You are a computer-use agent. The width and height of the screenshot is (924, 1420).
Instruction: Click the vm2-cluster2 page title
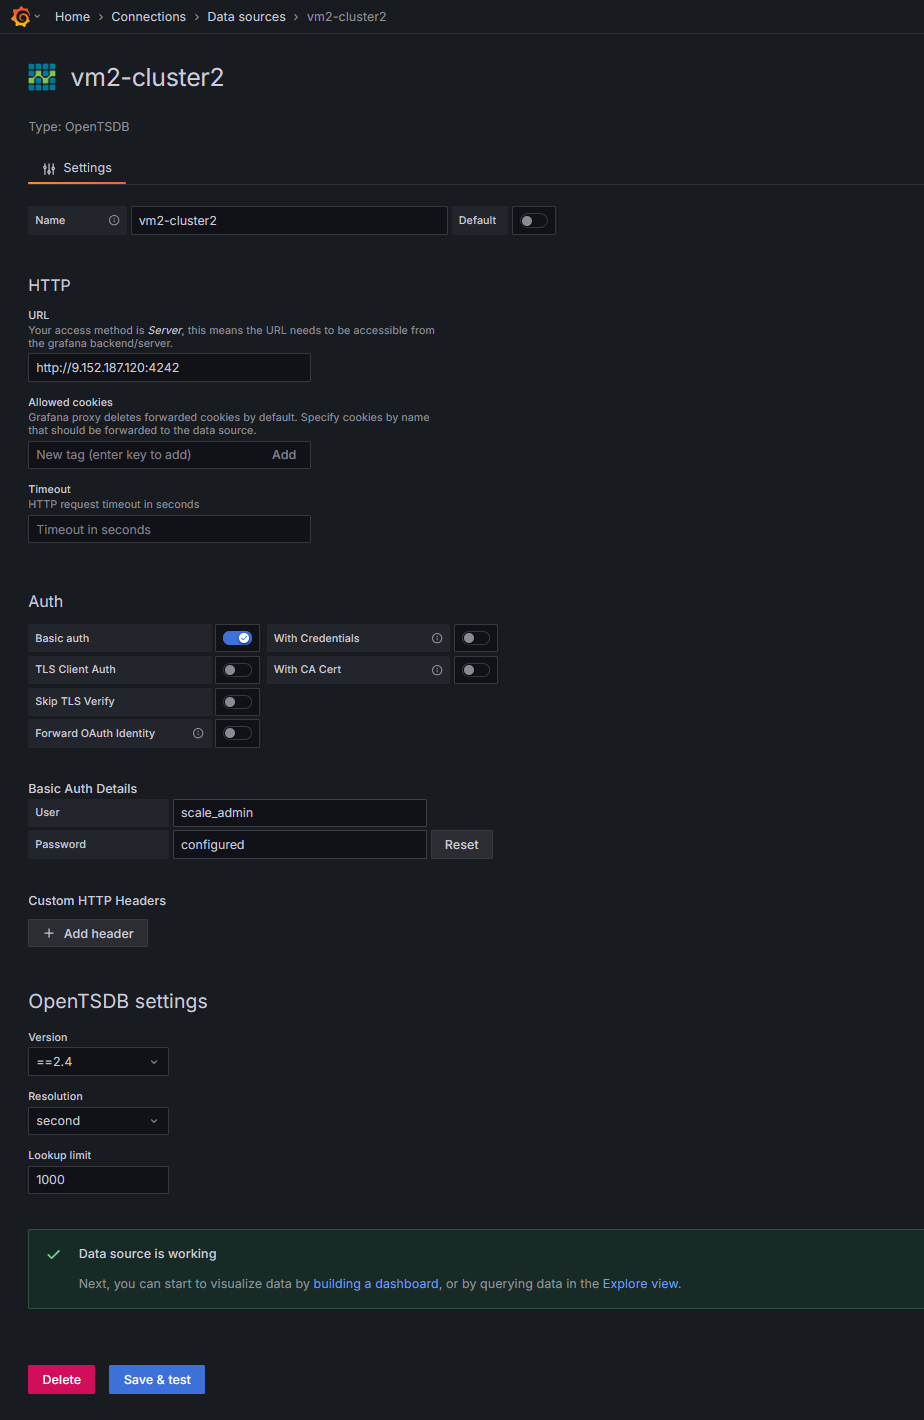[x=147, y=78]
